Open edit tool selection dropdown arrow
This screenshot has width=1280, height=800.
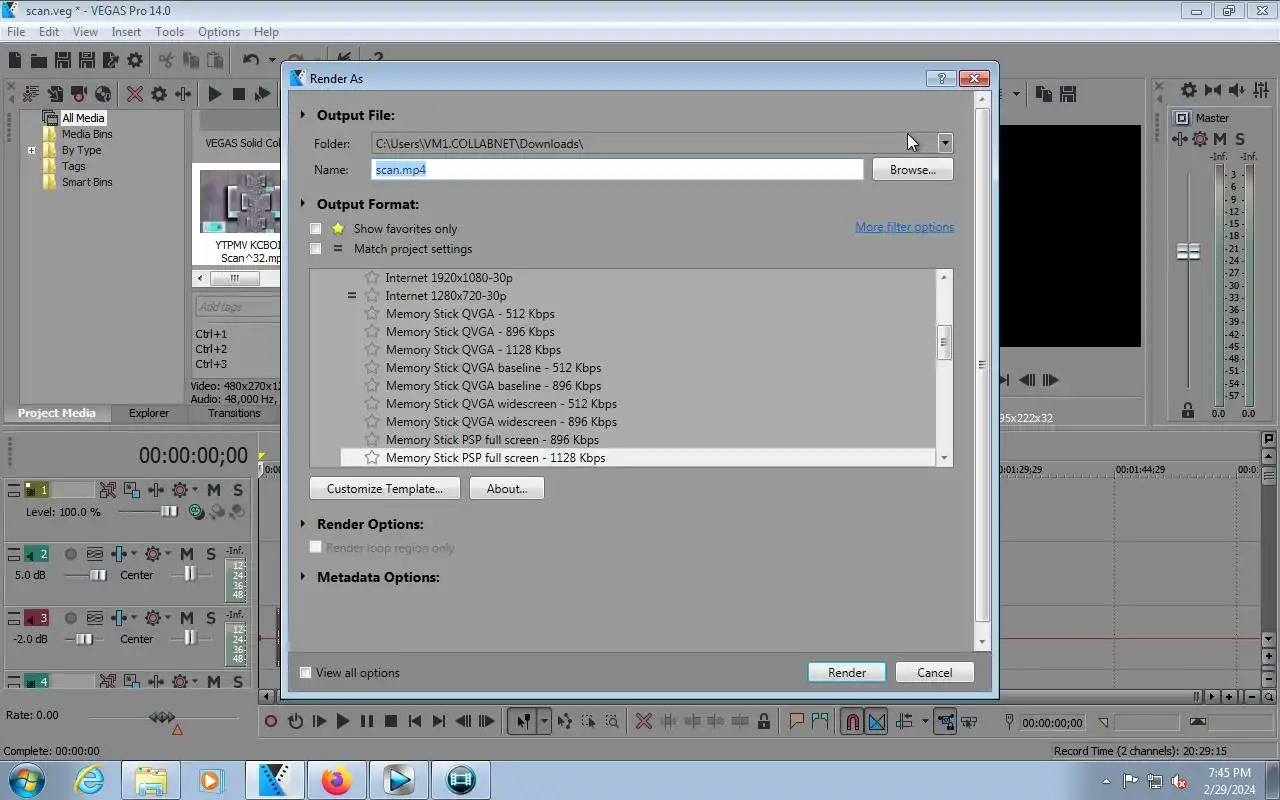[544, 721]
